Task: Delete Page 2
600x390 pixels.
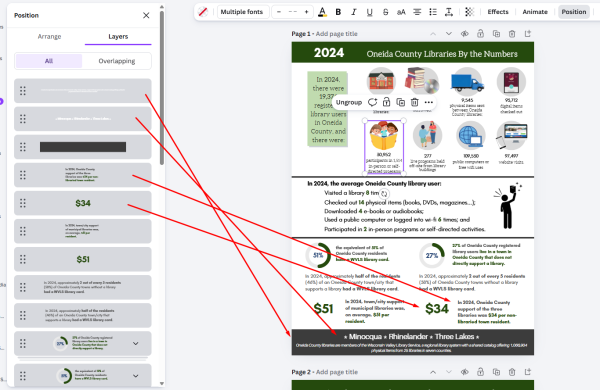Action: pyautogui.click(x=512, y=372)
